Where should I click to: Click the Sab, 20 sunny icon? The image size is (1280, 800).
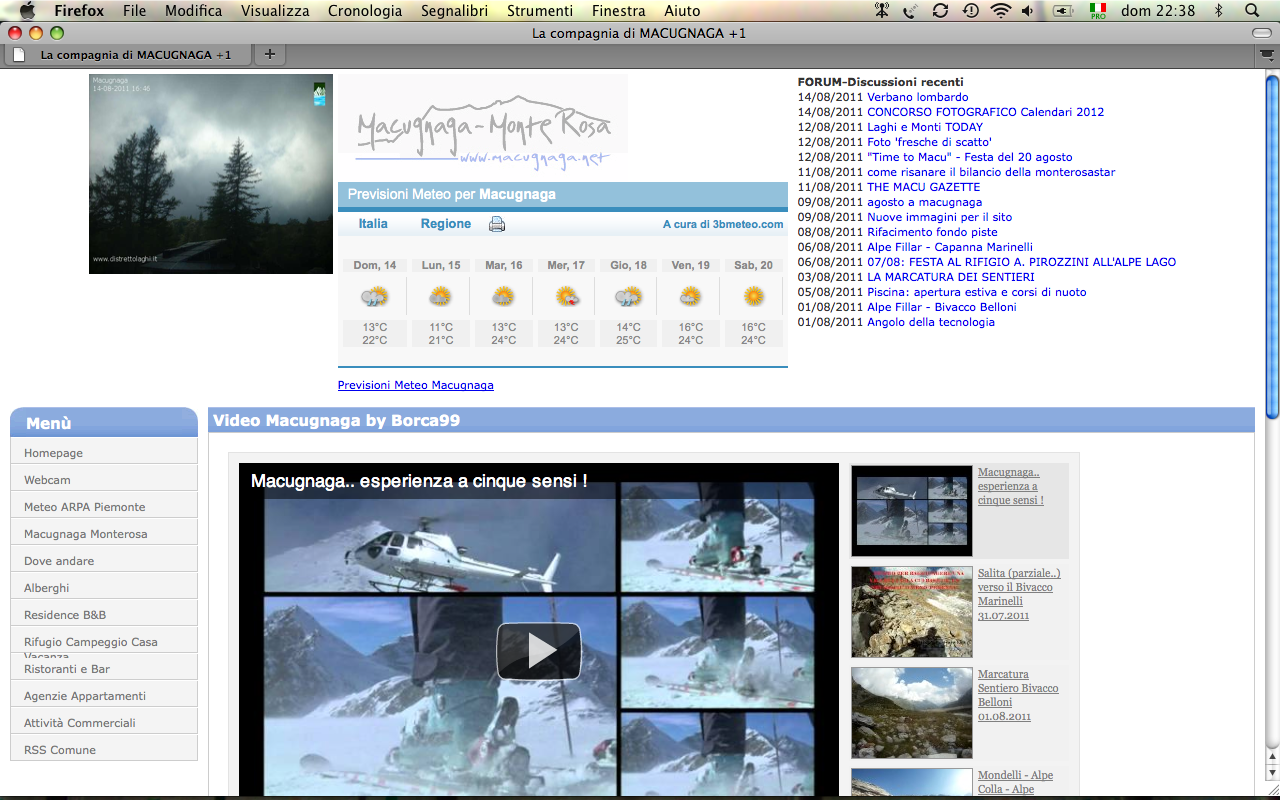[753, 297]
